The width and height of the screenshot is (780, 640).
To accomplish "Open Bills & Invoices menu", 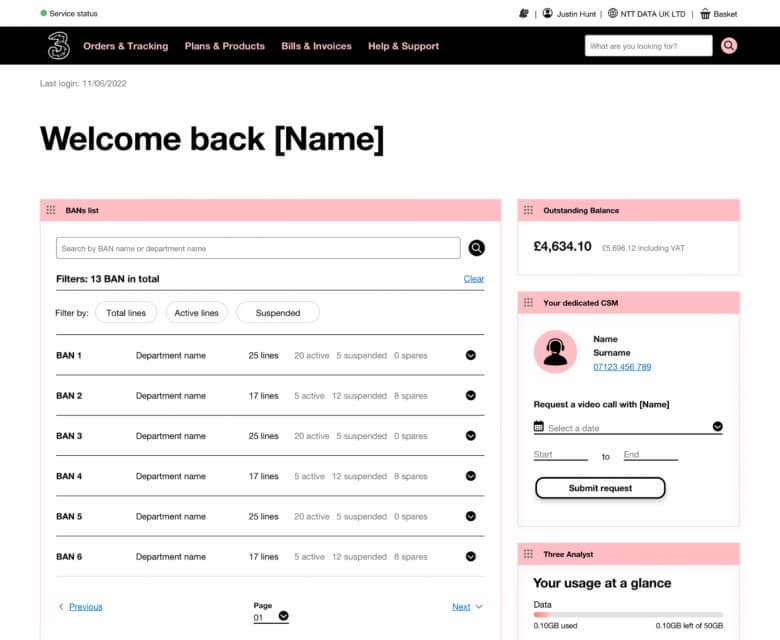I will [316, 46].
